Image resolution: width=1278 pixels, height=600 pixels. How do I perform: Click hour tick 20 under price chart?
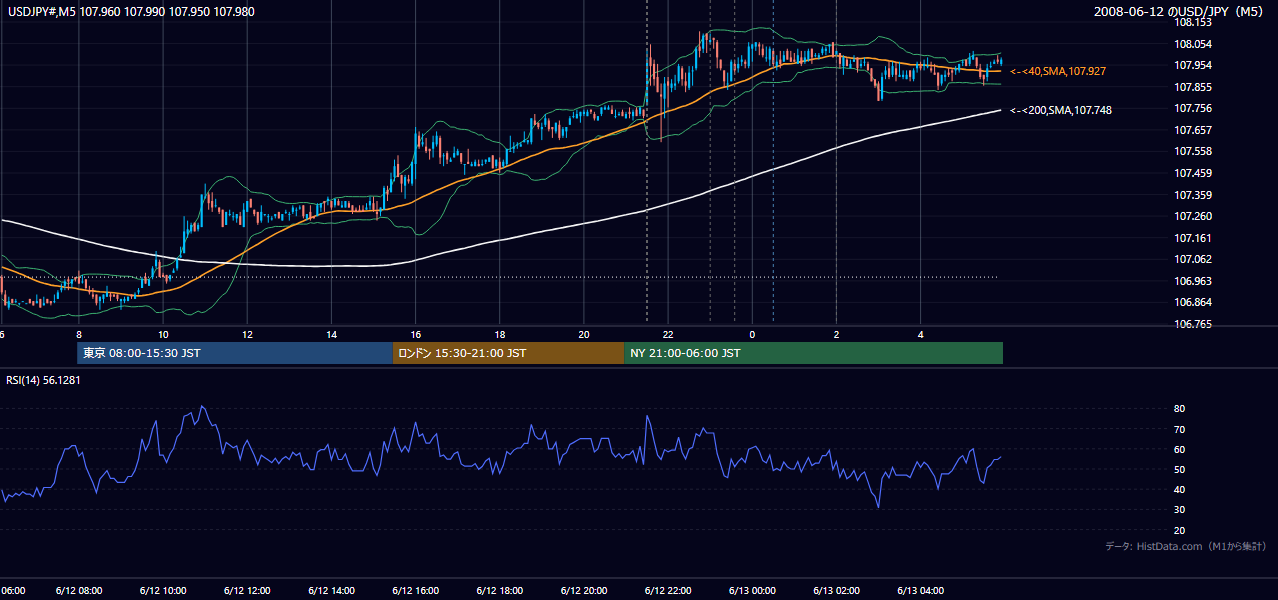click(583, 335)
